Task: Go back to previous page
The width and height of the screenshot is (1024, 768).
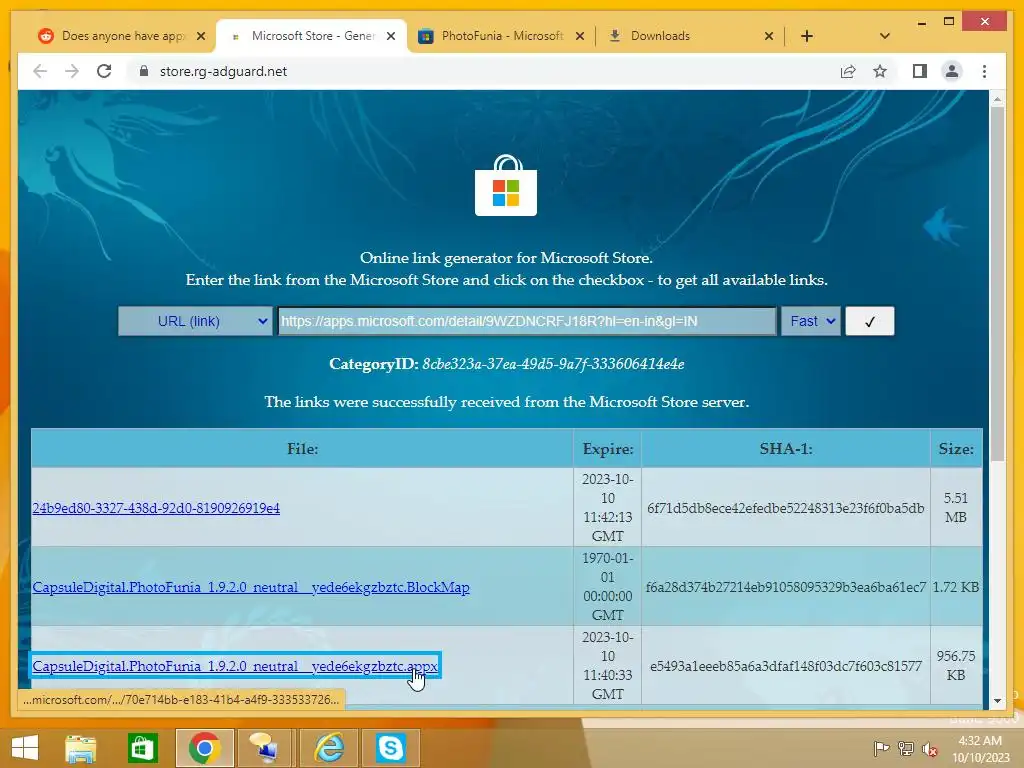Action: (40, 71)
